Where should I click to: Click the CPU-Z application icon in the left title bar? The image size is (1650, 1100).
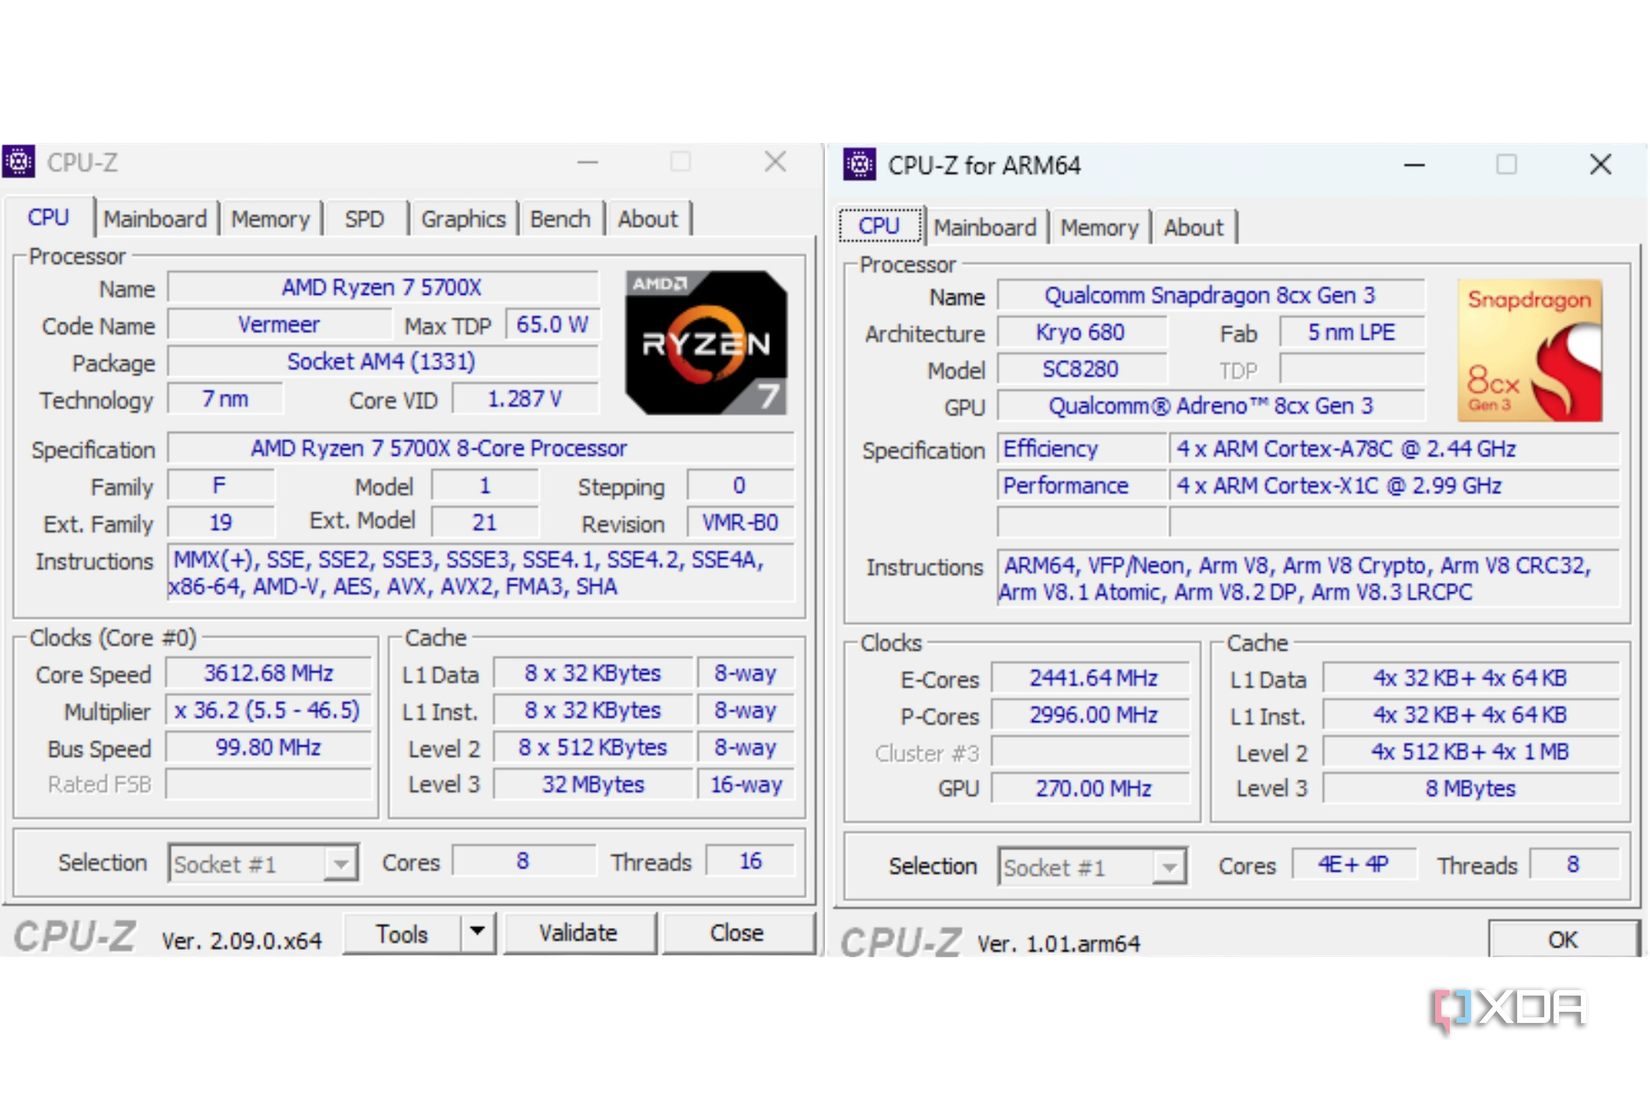(19, 161)
